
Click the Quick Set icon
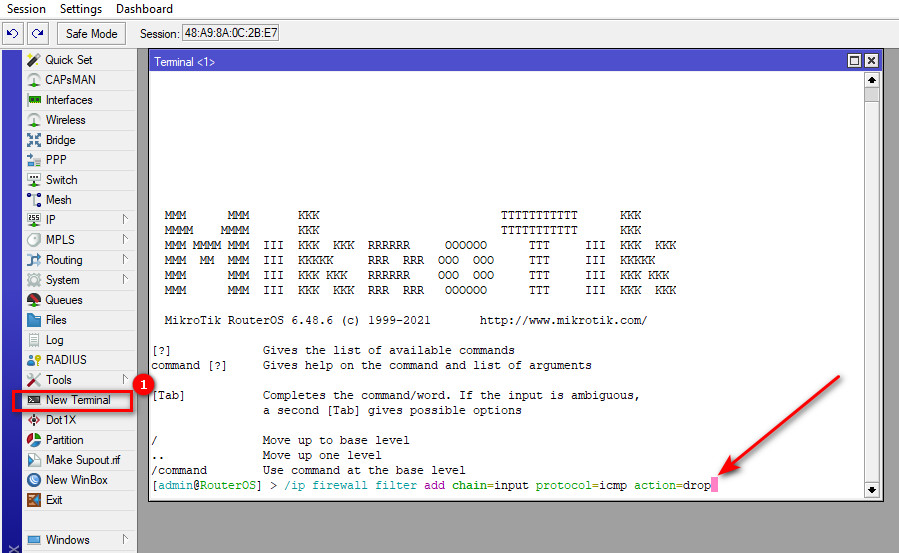[x=34, y=60]
